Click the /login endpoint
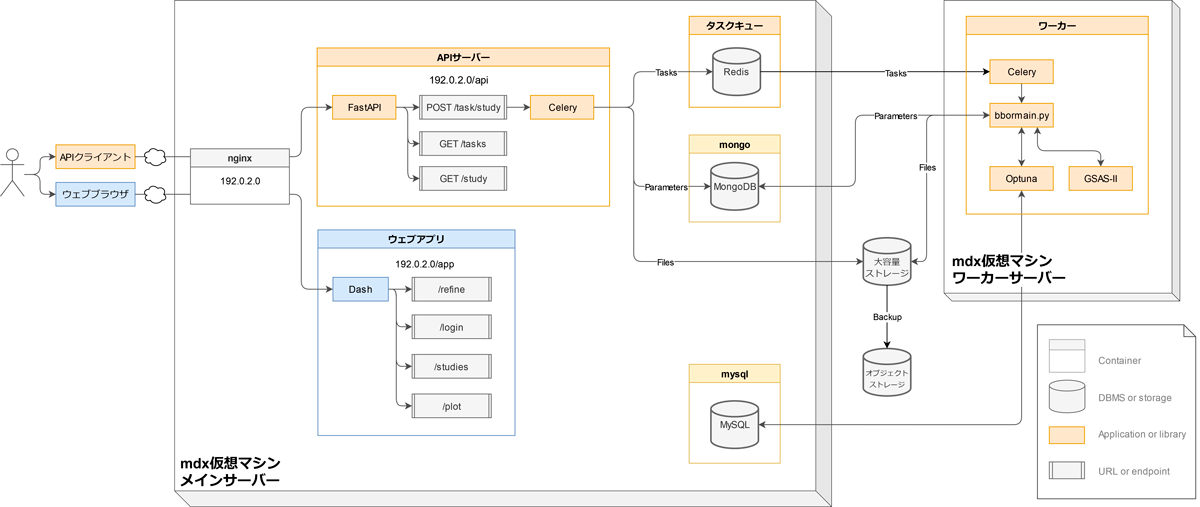This screenshot has width=1200, height=507. click(452, 327)
